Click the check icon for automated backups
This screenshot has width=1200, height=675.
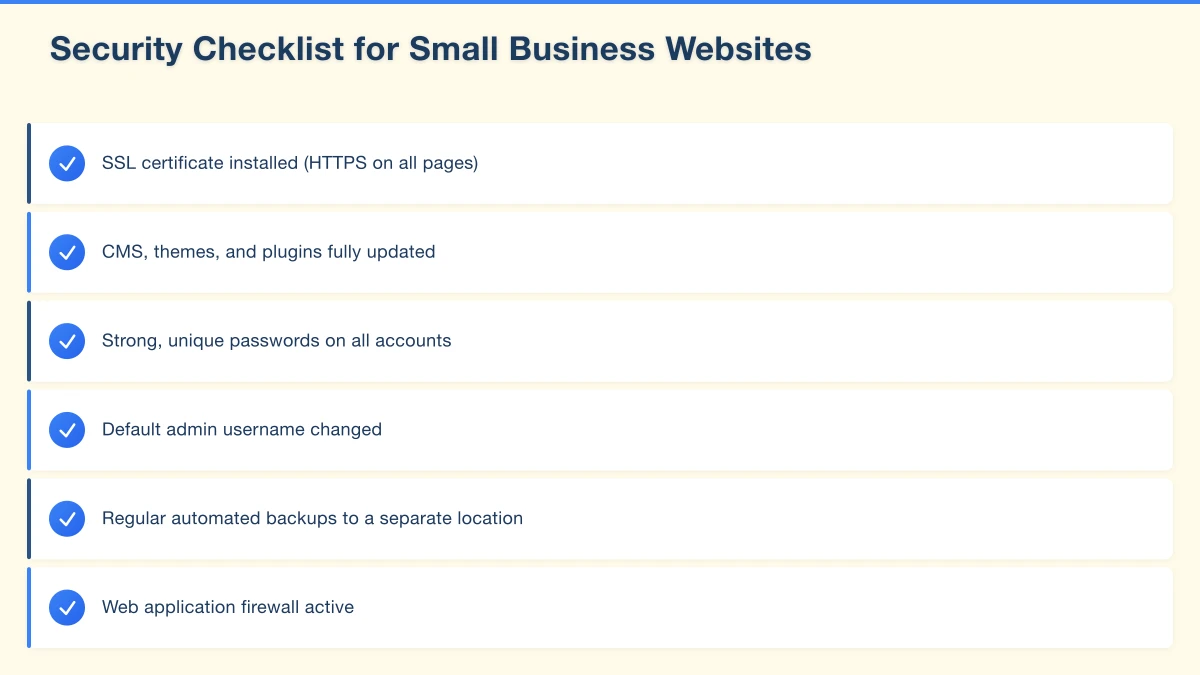pyautogui.click(x=67, y=519)
